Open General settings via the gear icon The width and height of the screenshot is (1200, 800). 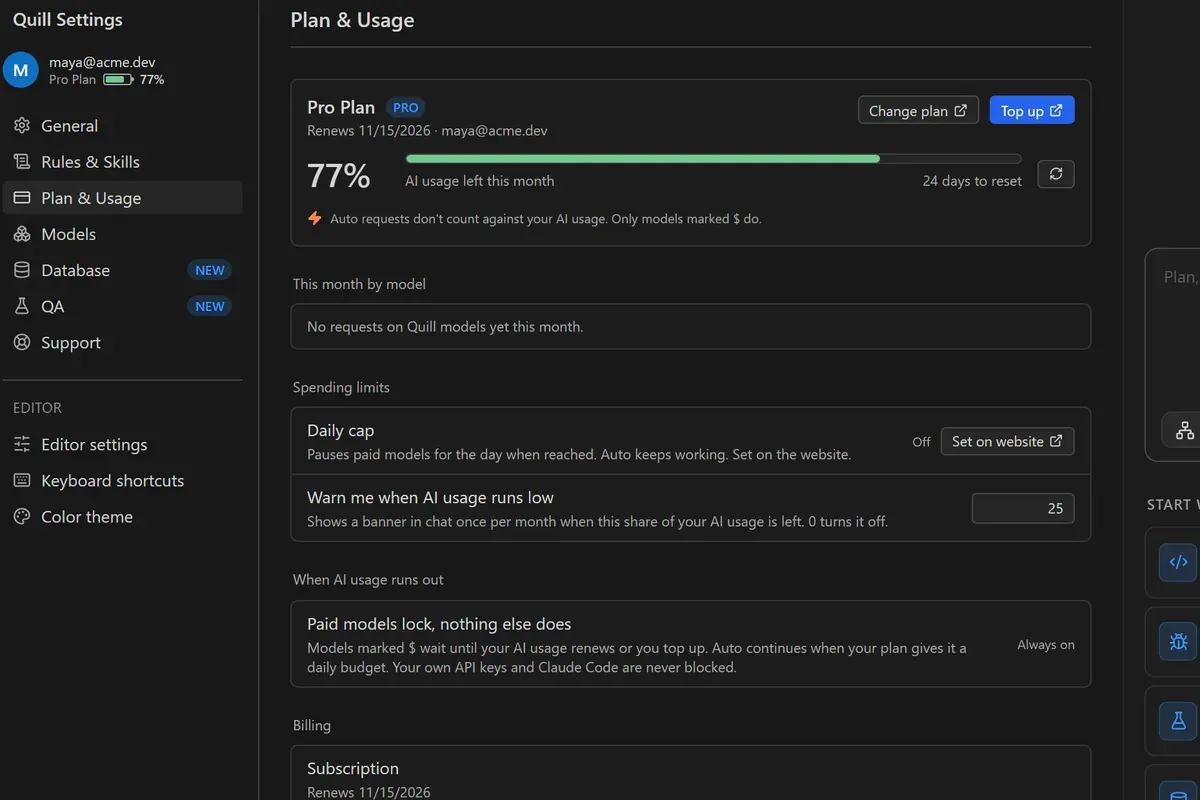pos(22,126)
